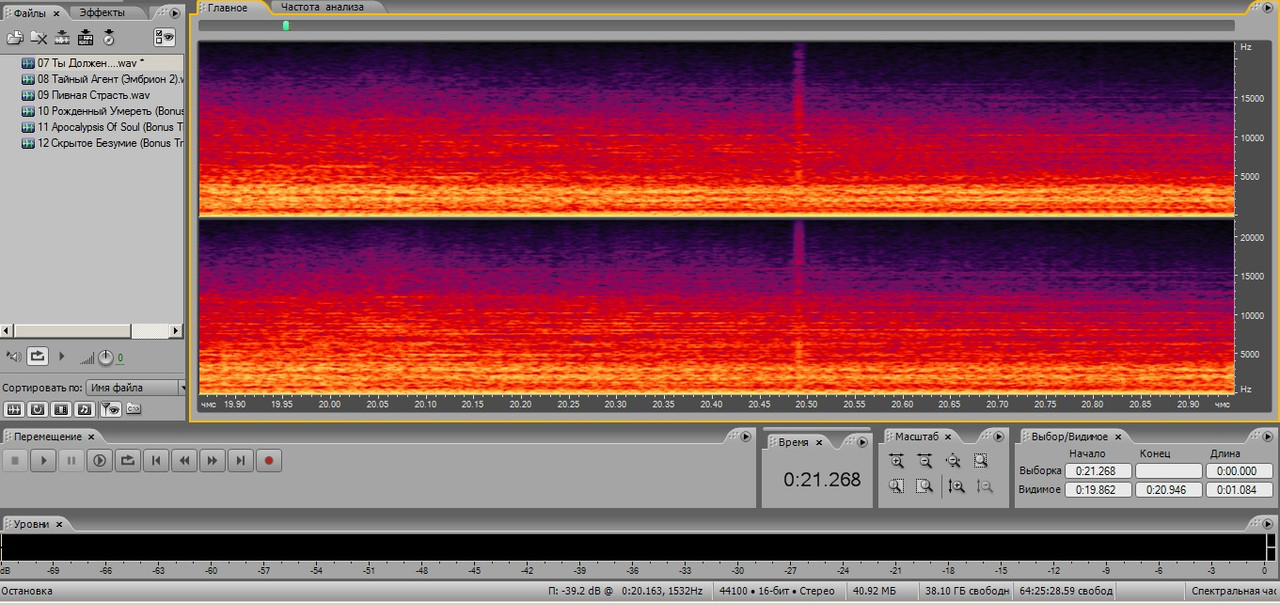The width and height of the screenshot is (1280, 605).
Task: Click the Stop button in the transport panel
Action: [15, 461]
